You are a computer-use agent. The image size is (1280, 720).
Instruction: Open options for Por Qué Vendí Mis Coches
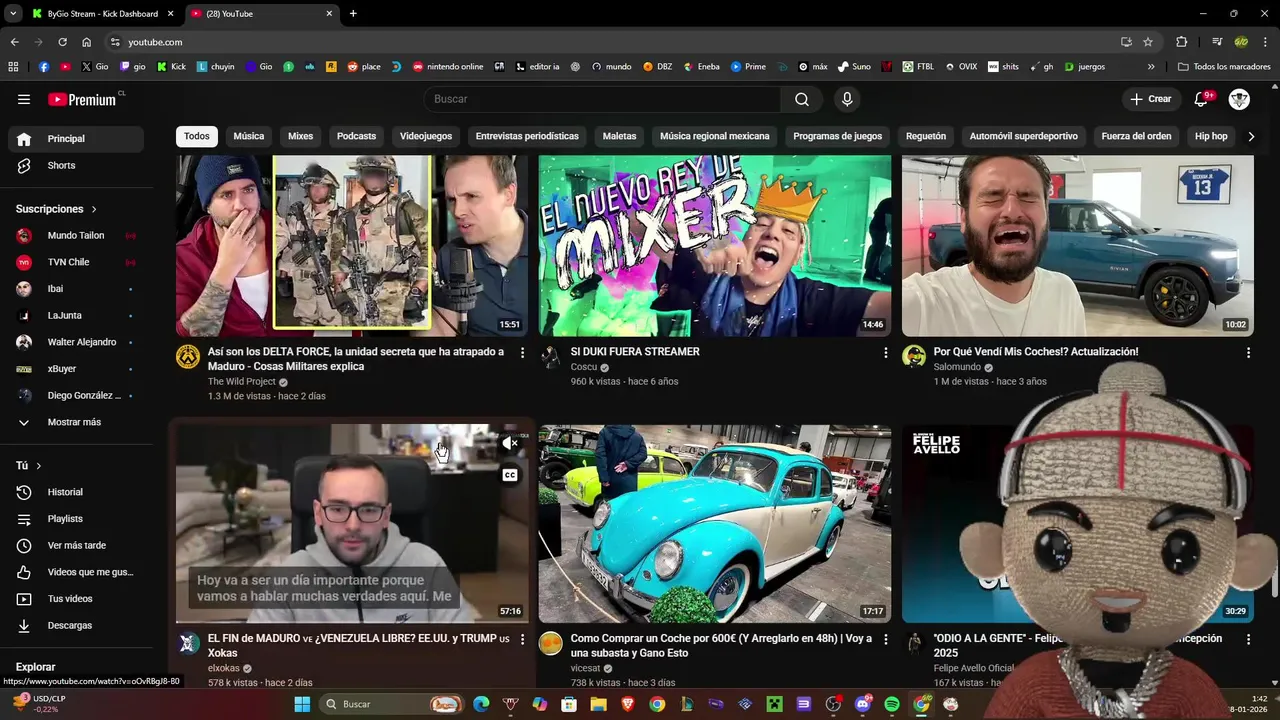[1248, 353]
